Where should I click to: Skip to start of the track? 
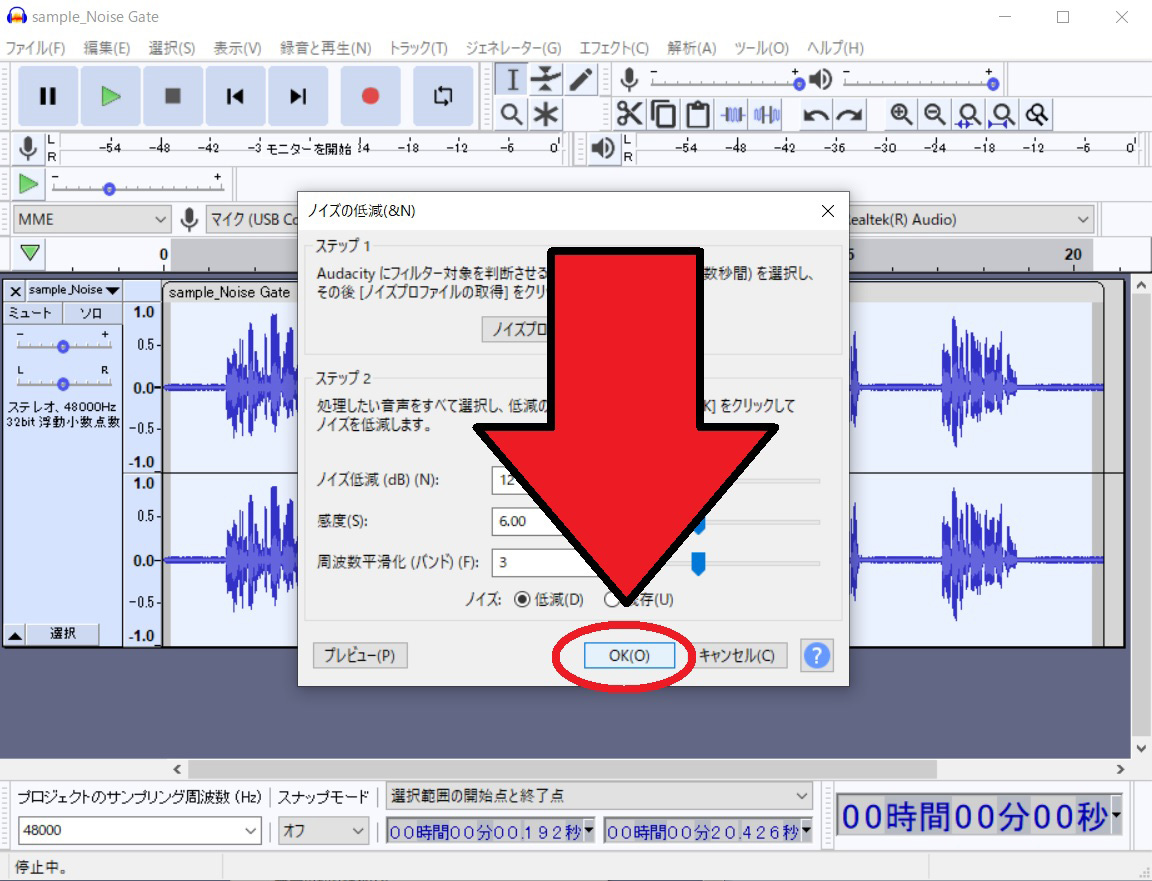point(235,96)
